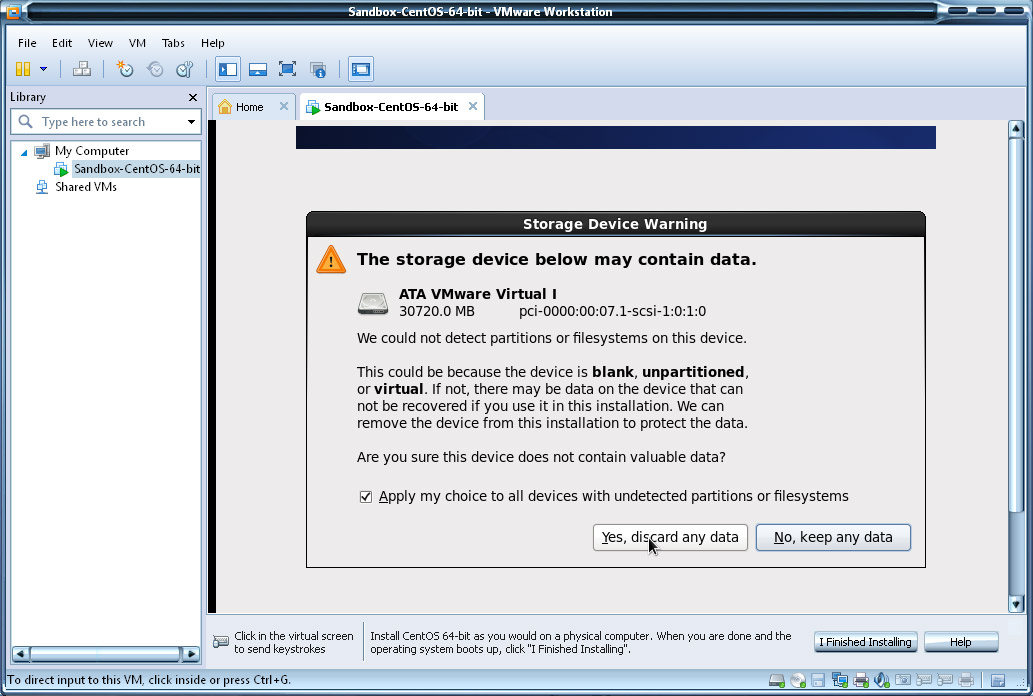Open the message log icon in status bar
This screenshot has height=696, width=1033.
[998, 680]
